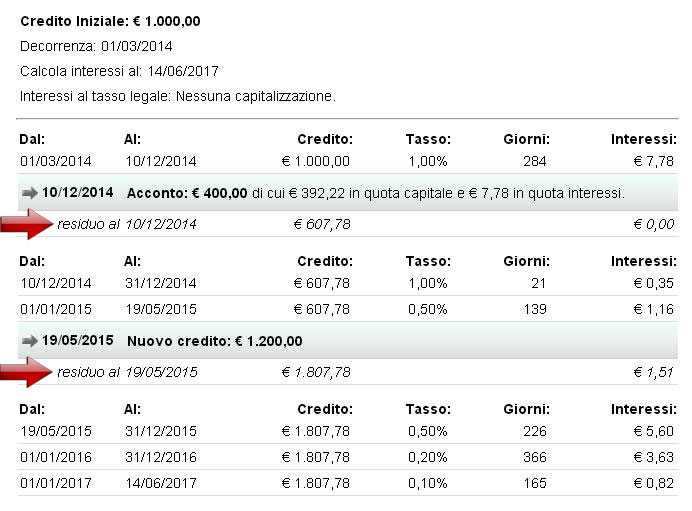Click the interest value € 7,78 in first row
Screen dimensions: 692x511
[x=654, y=161]
